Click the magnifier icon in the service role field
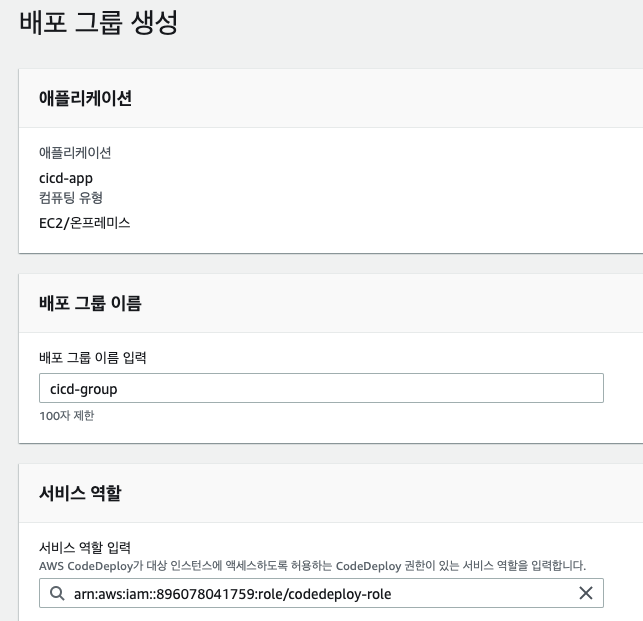This screenshot has width=643, height=621. point(57,593)
